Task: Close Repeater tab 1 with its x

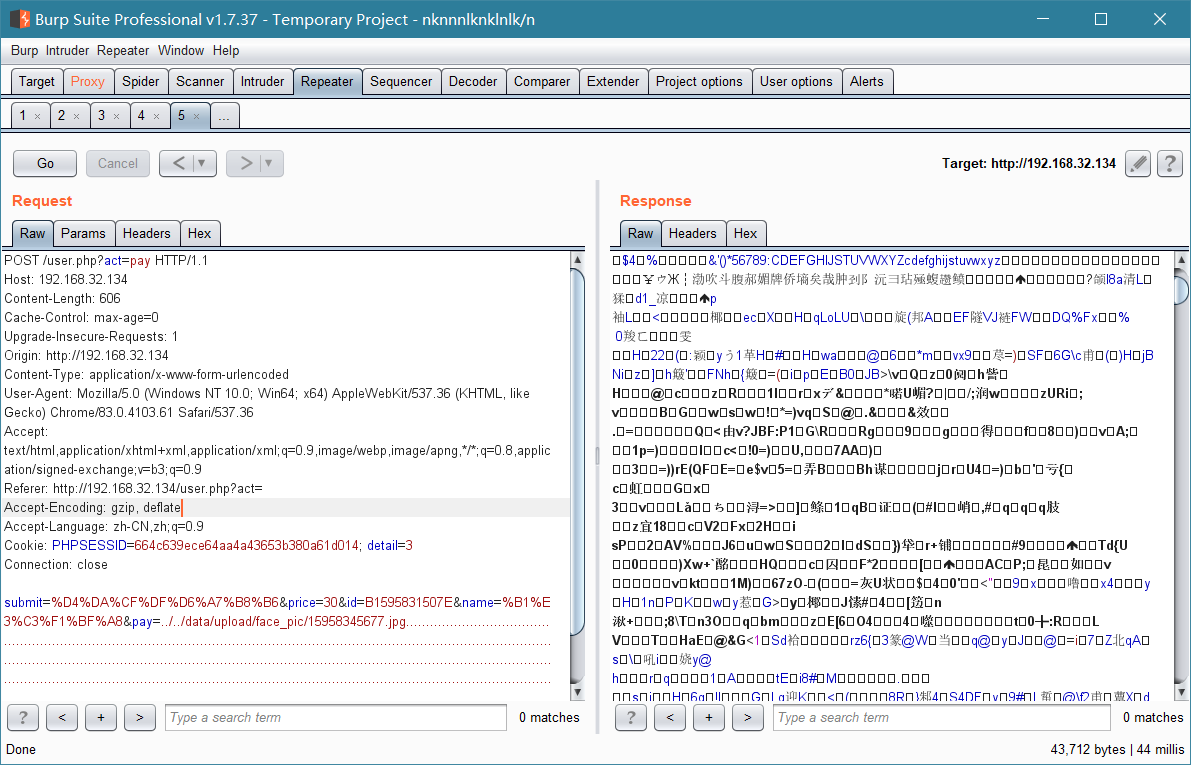Action: 37,116
